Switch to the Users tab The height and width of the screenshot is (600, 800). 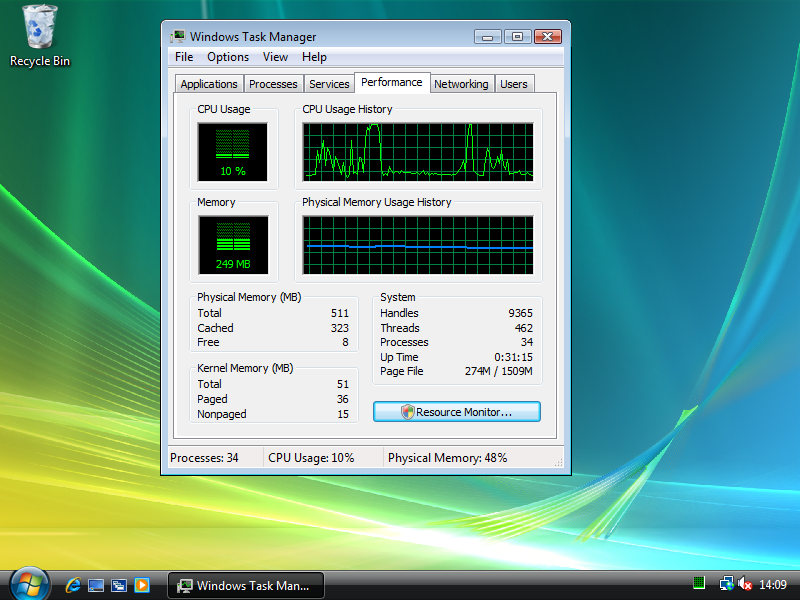[x=514, y=84]
